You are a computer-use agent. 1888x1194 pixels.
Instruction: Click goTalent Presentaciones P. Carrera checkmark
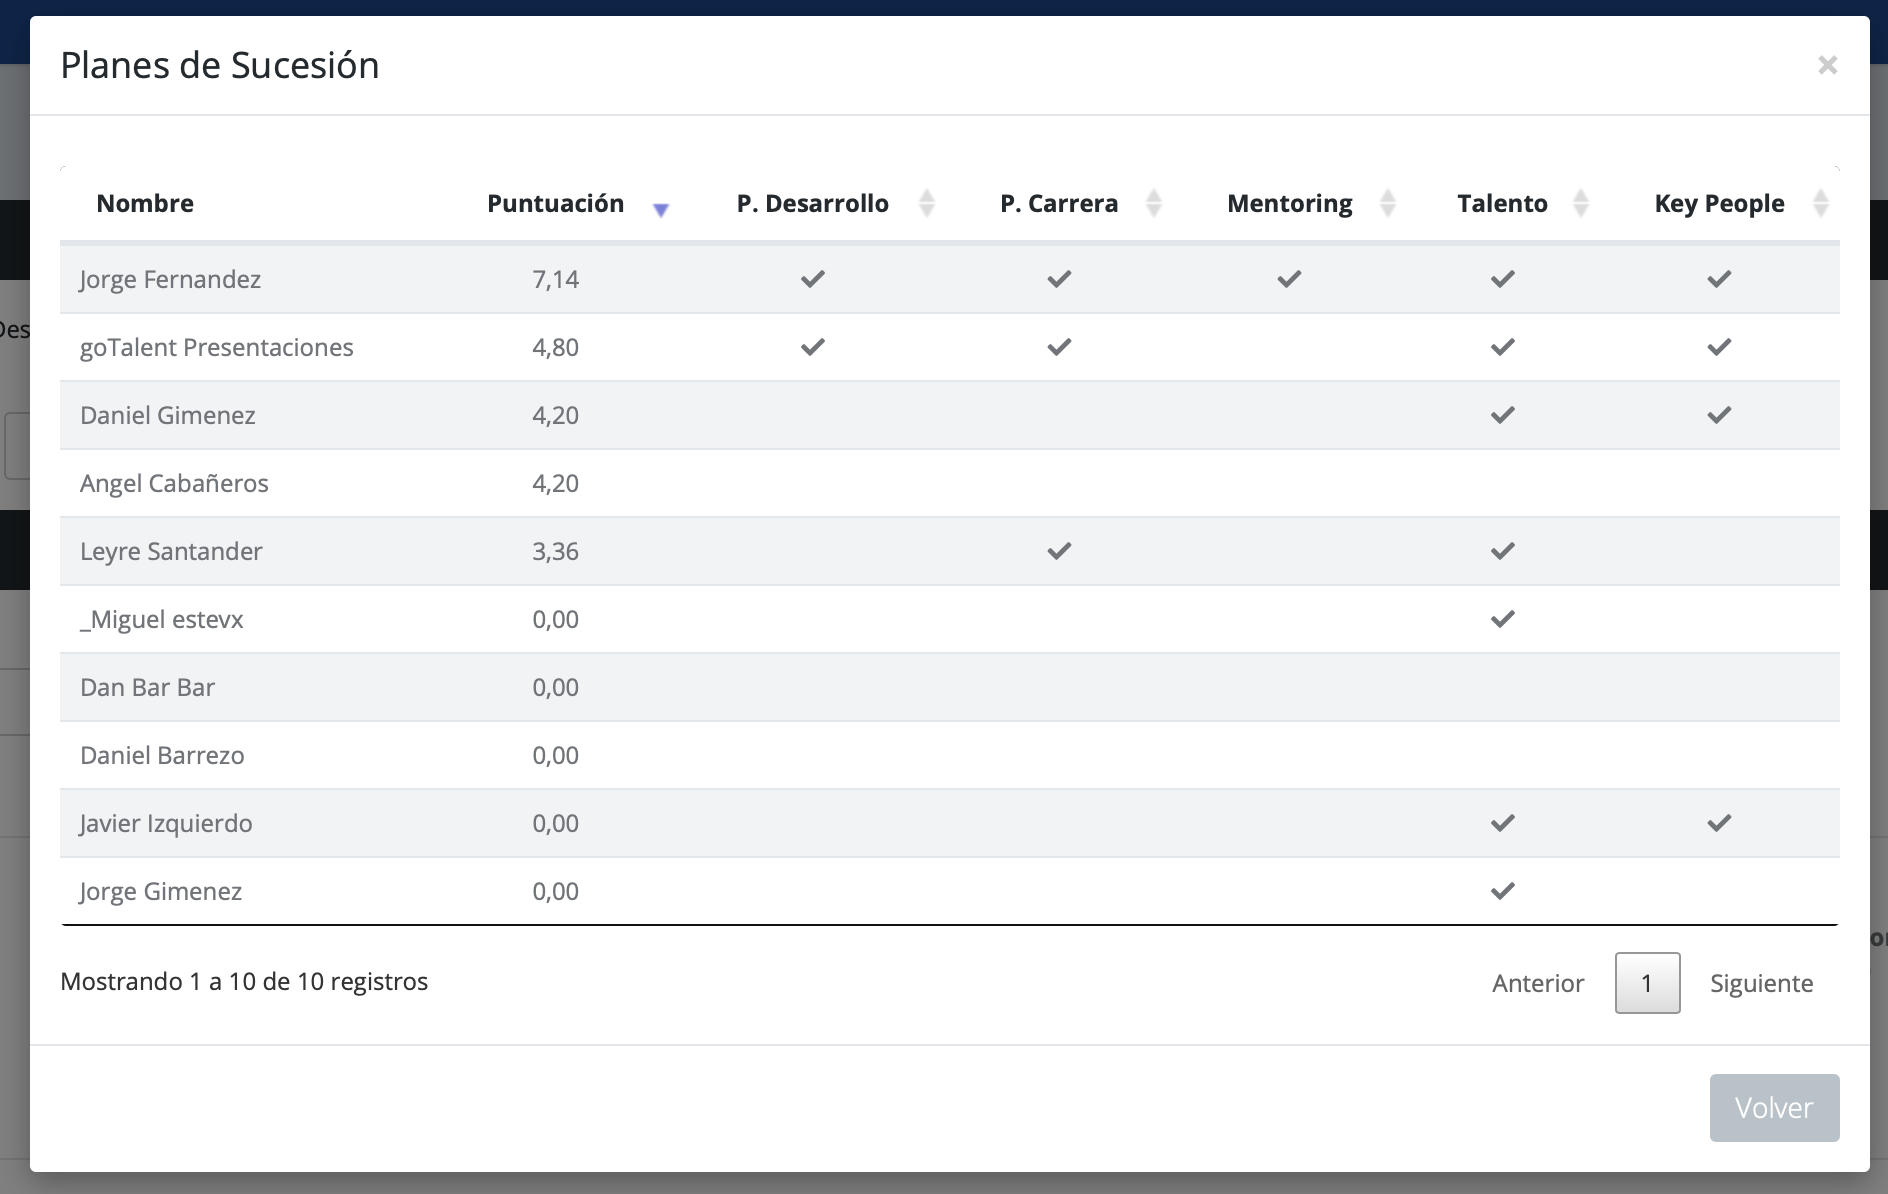(1059, 347)
